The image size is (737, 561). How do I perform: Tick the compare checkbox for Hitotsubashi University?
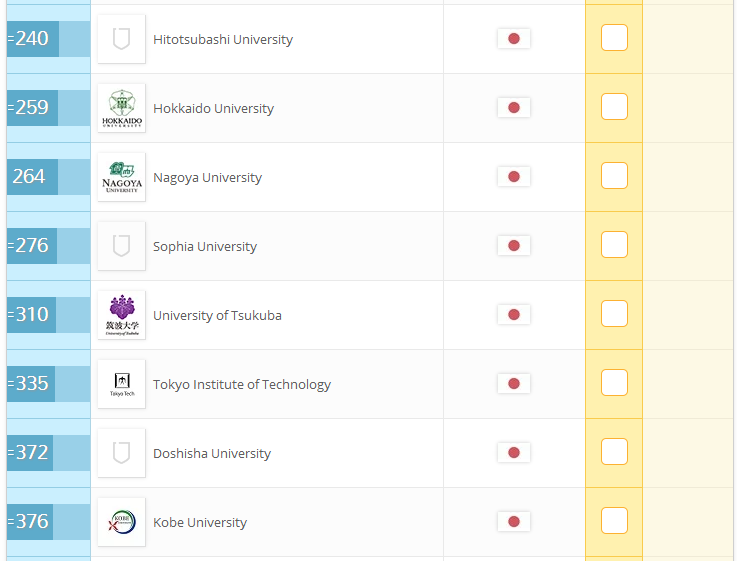(x=614, y=38)
